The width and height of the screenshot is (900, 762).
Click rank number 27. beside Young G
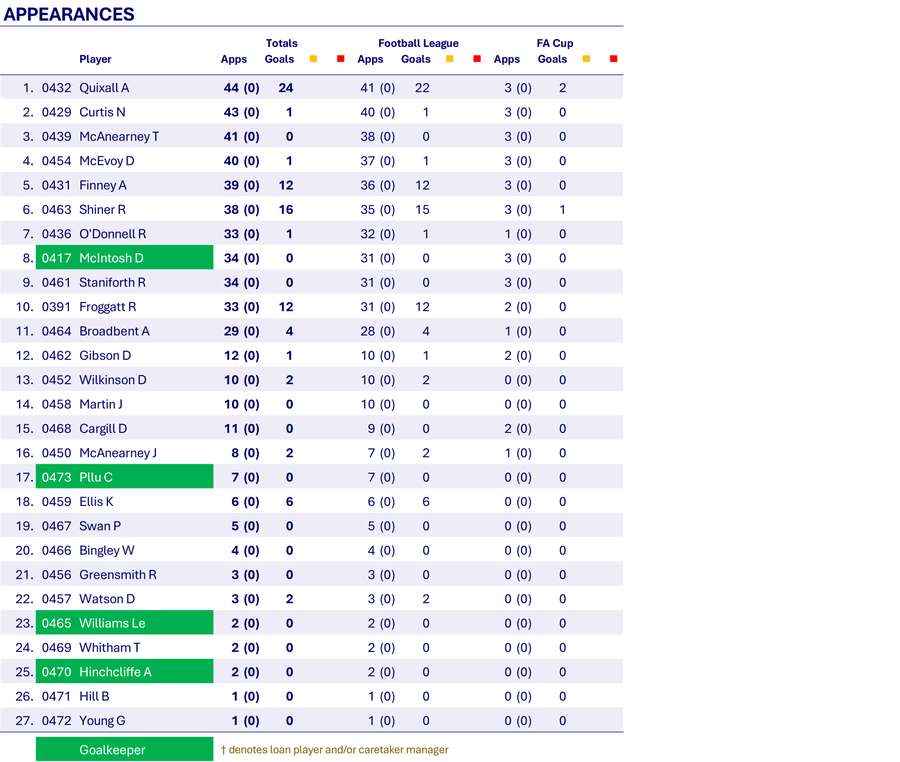pyautogui.click(x=24, y=721)
